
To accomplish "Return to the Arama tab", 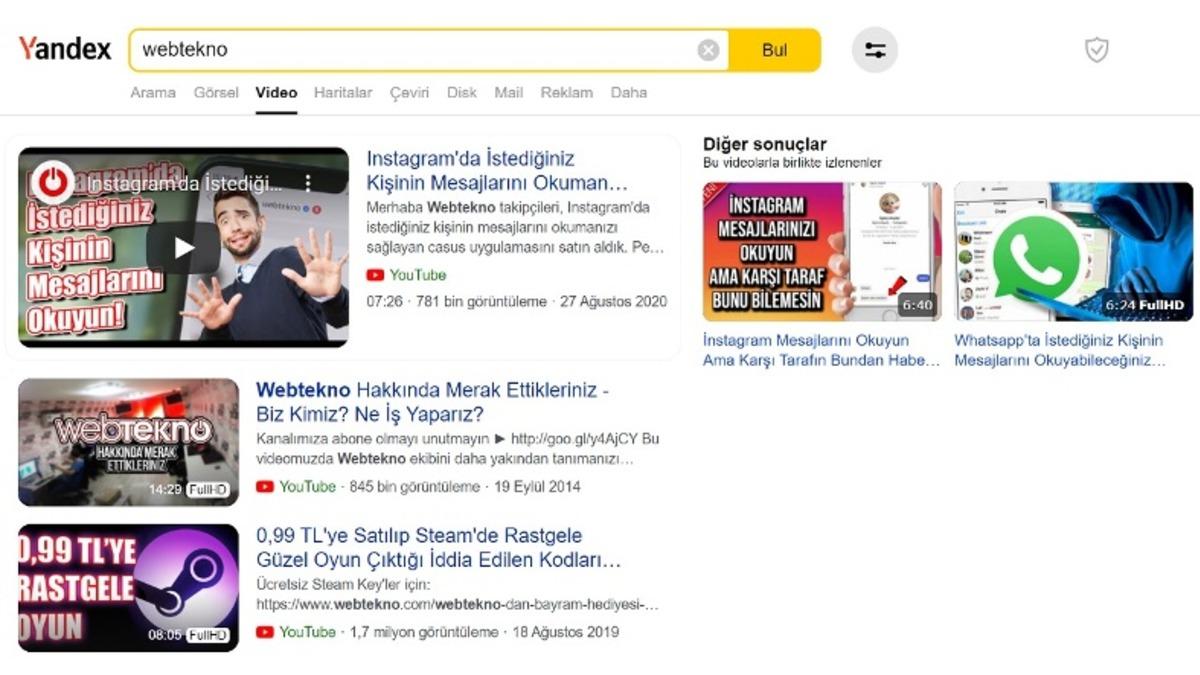I will point(152,92).
